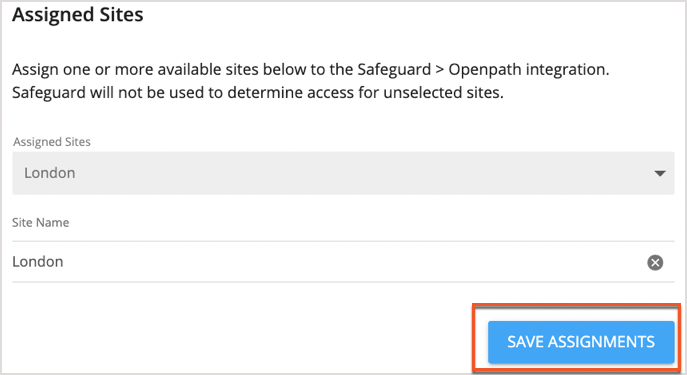Click the Assigned Sites section heading

(78, 14)
